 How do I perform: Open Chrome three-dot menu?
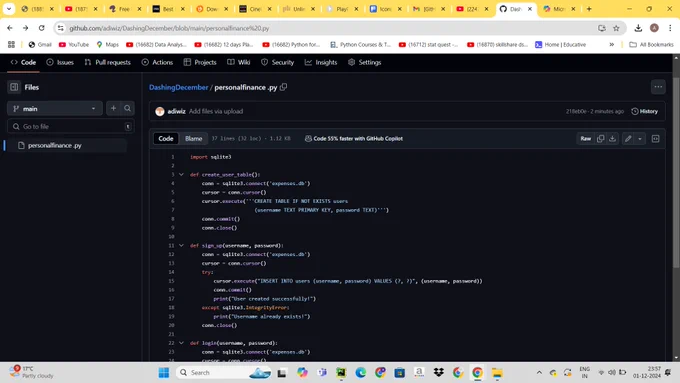(x=670, y=28)
